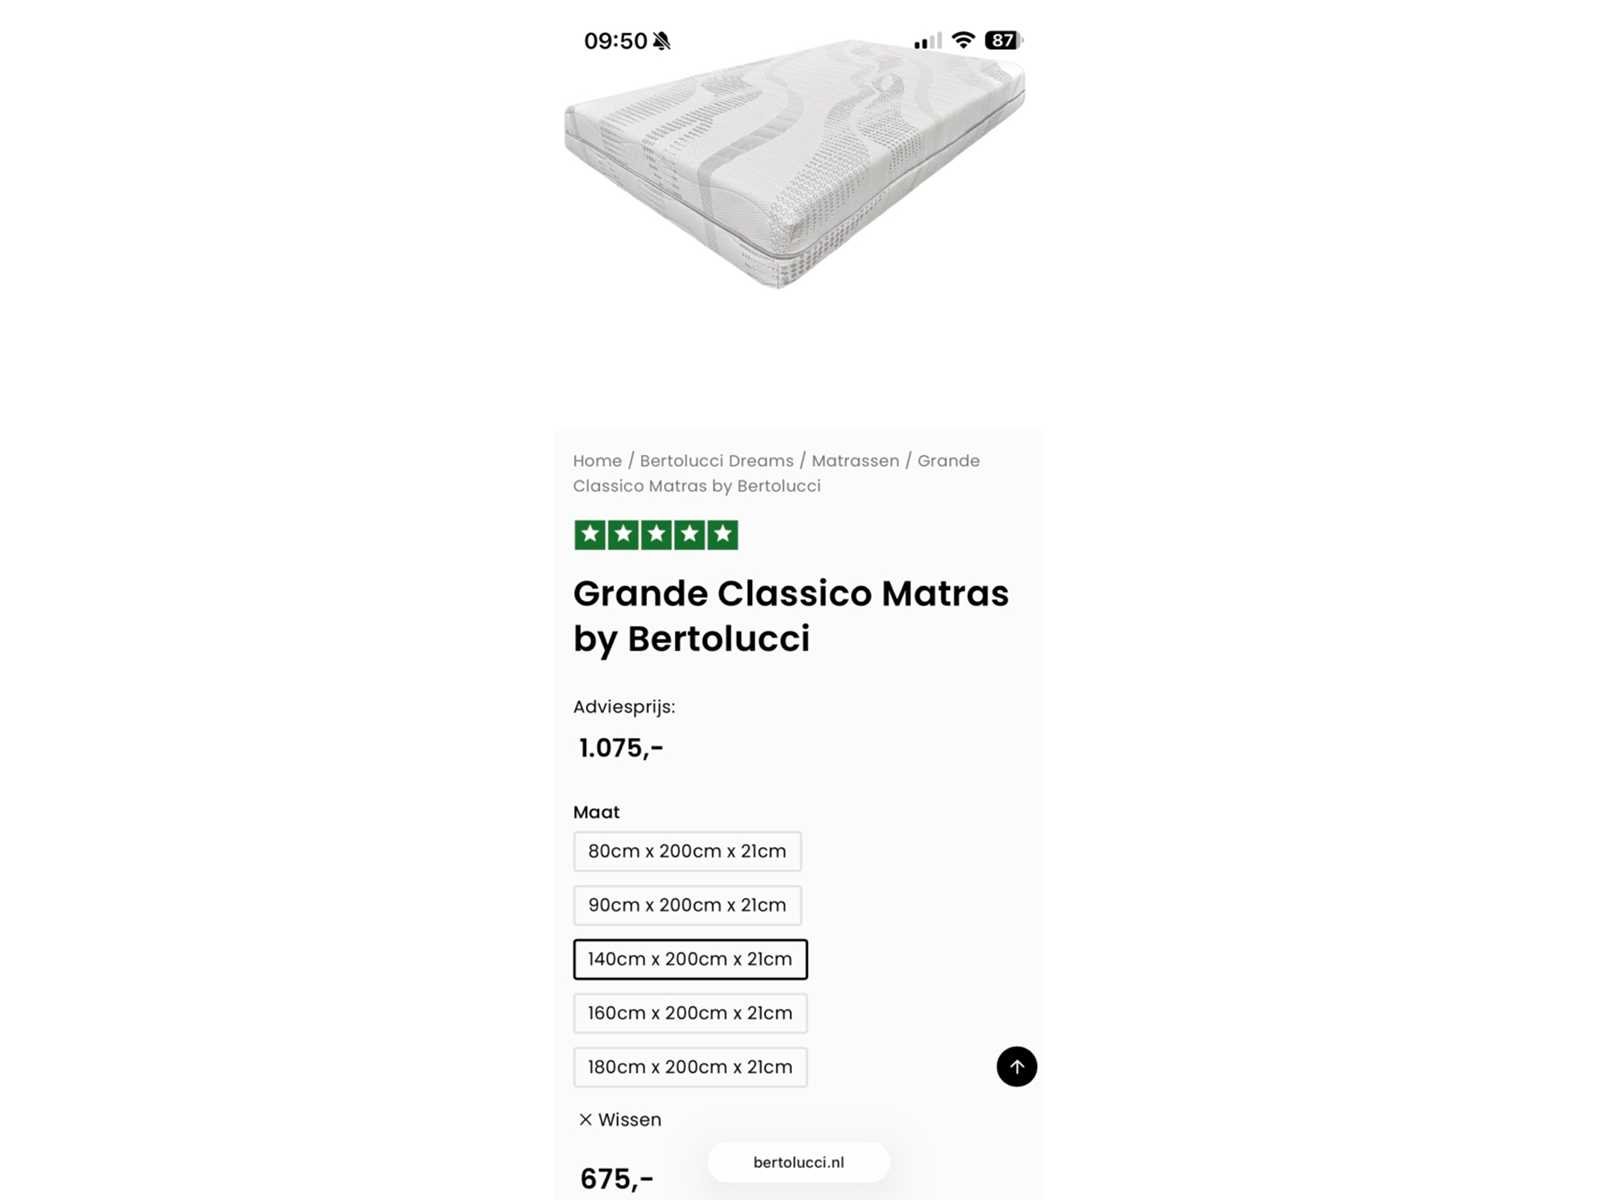1600x1200 pixels.
Task: Select size 90cm x 200cm x 21cm
Action: click(x=687, y=905)
